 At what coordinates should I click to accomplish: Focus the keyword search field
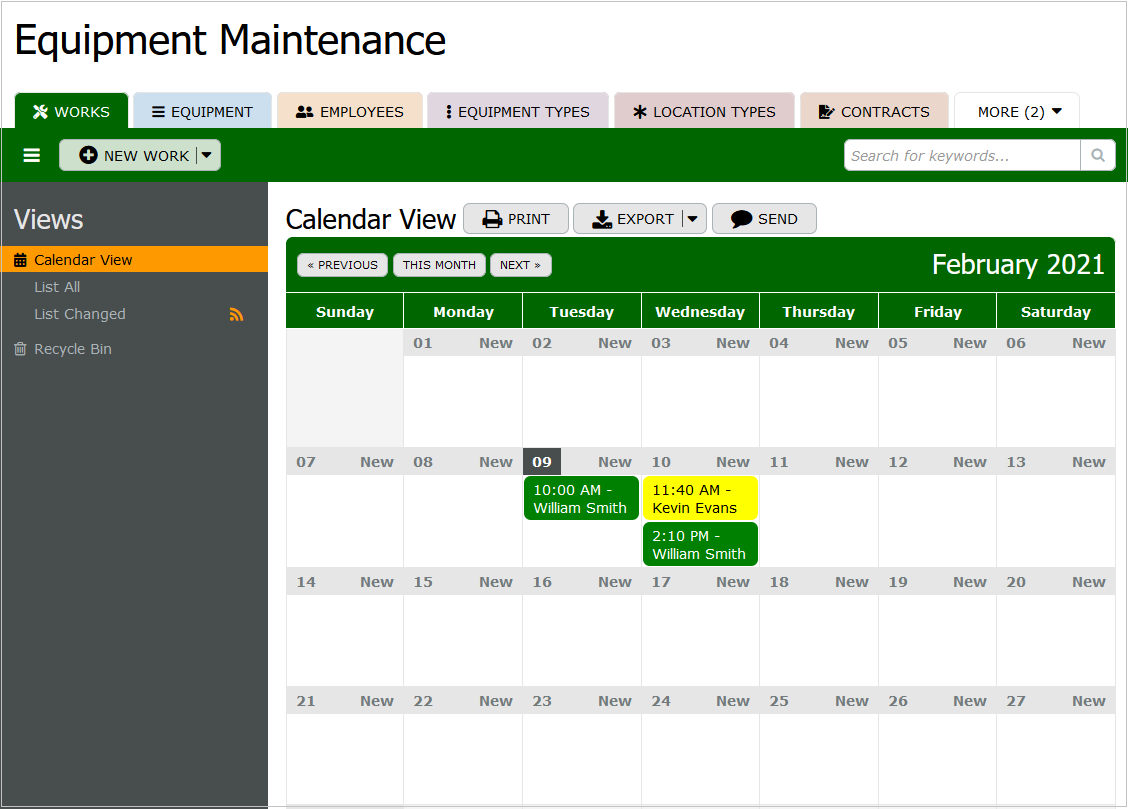click(x=961, y=155)
